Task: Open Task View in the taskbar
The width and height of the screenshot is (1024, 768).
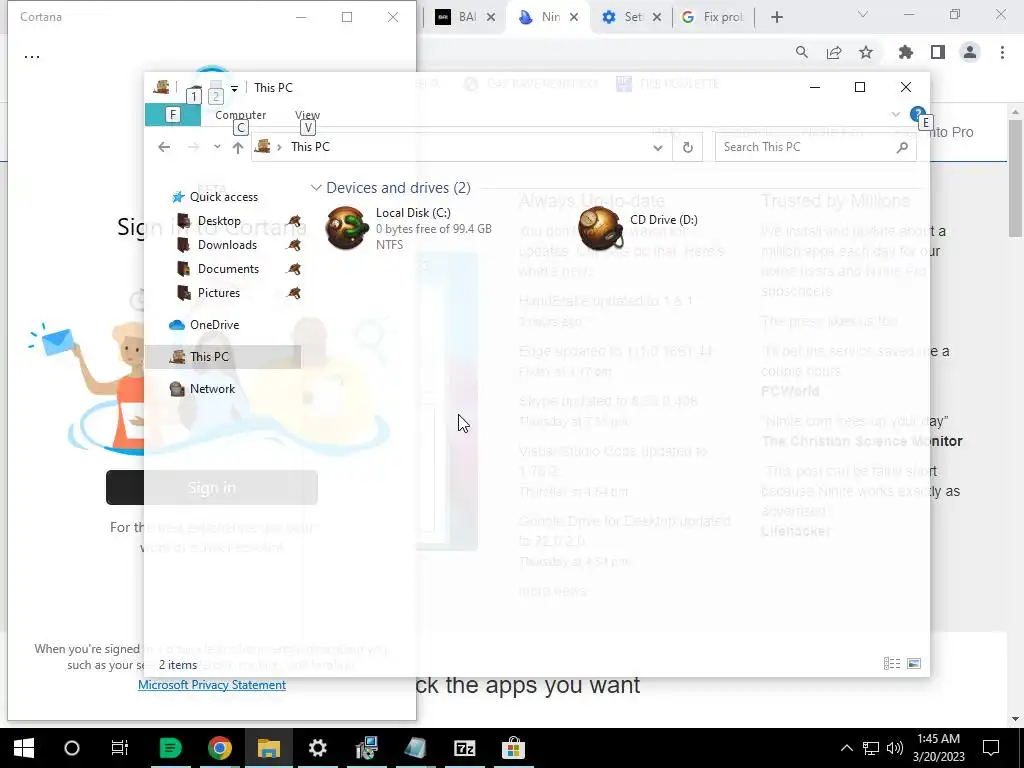Action: (120, 748)
